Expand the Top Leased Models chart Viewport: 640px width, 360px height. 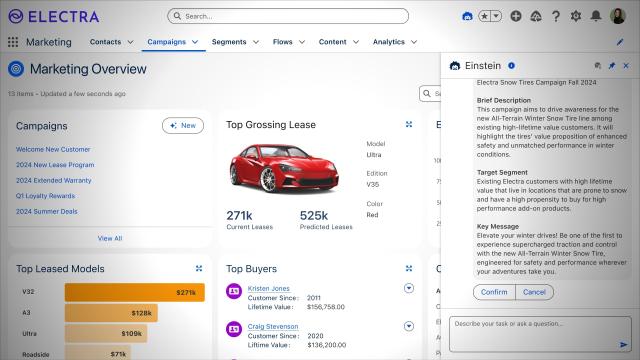pos(199,269)
